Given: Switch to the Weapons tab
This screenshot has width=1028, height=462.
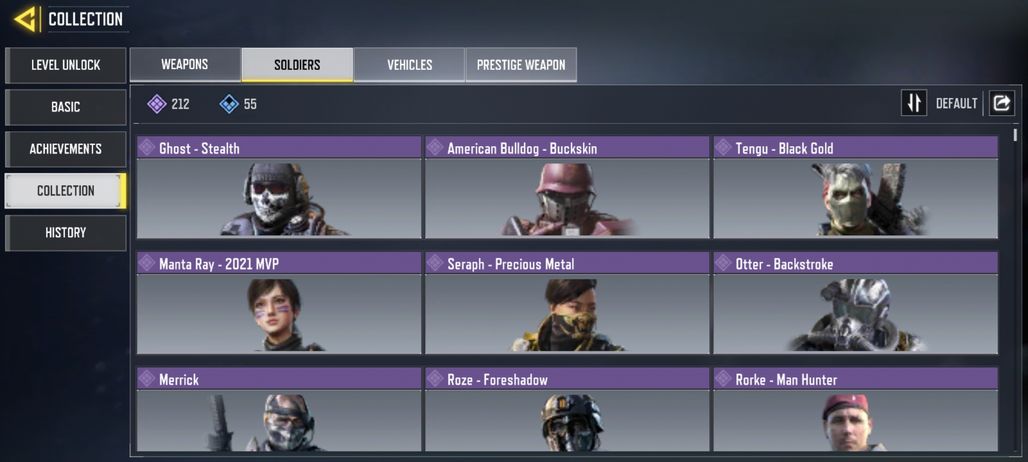Looking at the screenshot, I should 185,64.
